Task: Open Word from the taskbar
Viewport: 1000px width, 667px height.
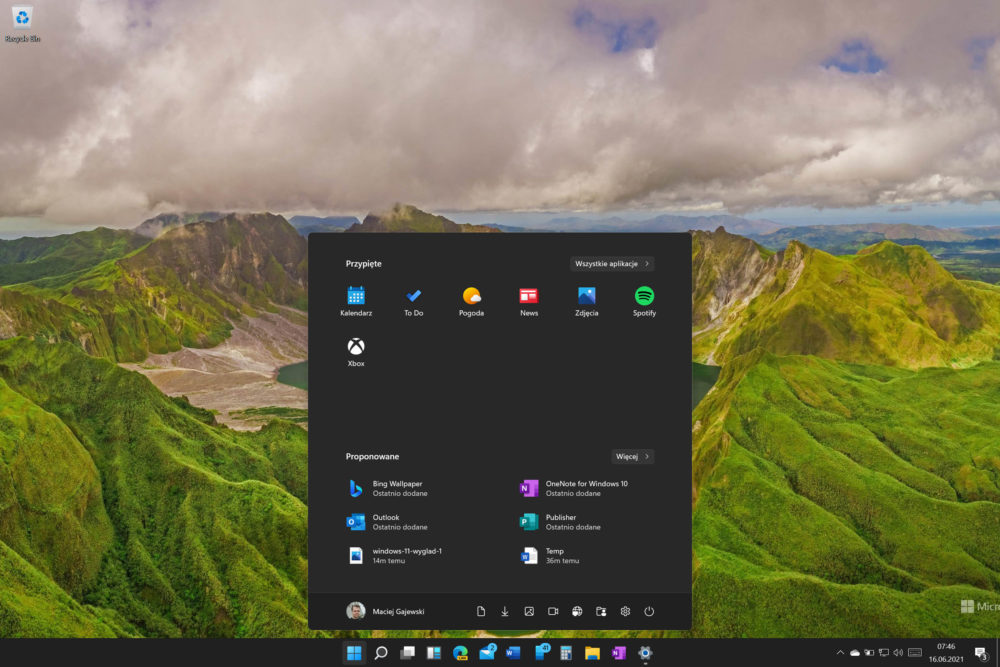Action: point(513,653)
